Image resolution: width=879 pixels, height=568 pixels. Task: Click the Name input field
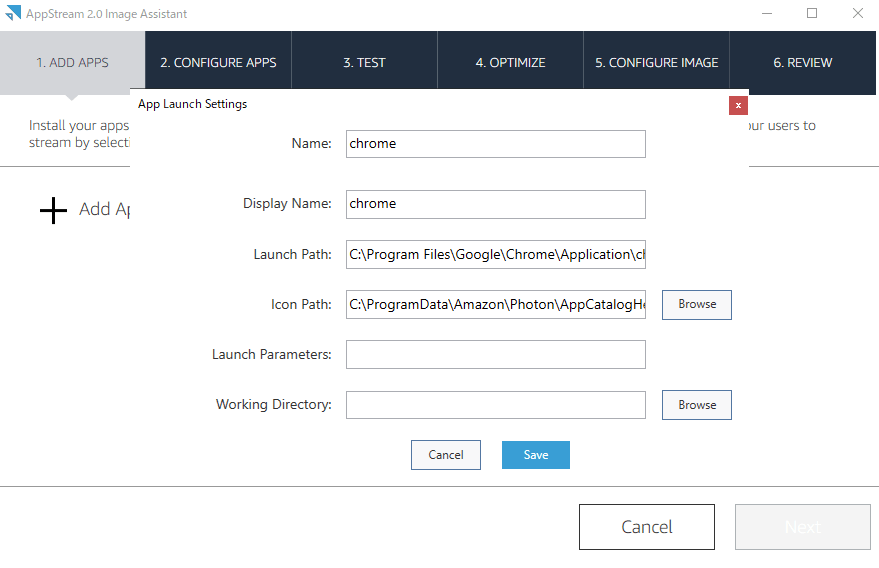[x=496, y=144]
